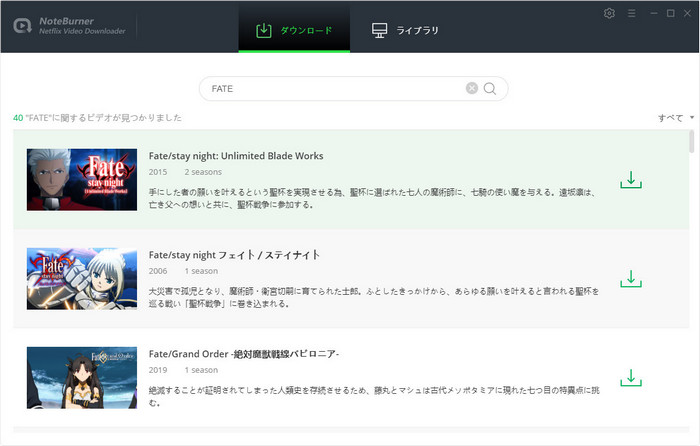Click the year 2015 label

[x=158, y=172]
